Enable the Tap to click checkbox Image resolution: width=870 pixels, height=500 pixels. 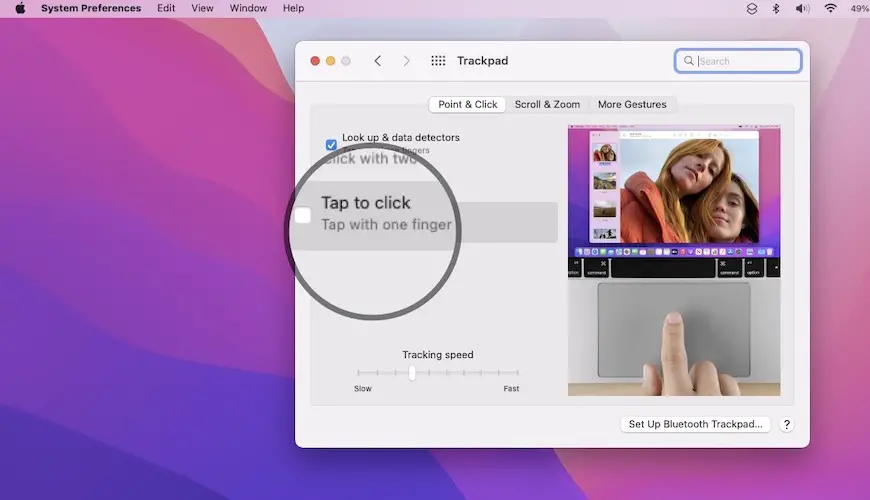[302, 215]
